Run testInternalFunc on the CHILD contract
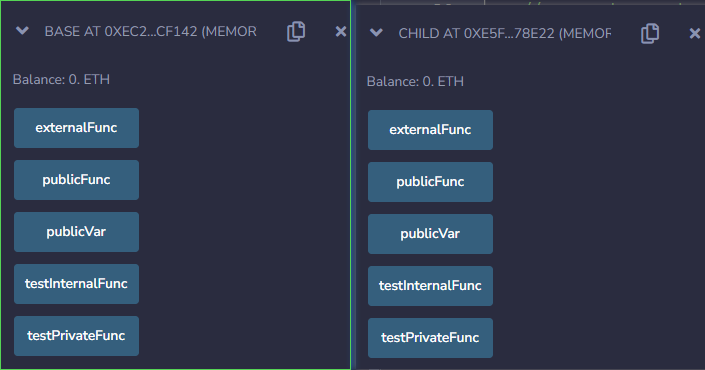The image size is (705, 370). point(430,286)
